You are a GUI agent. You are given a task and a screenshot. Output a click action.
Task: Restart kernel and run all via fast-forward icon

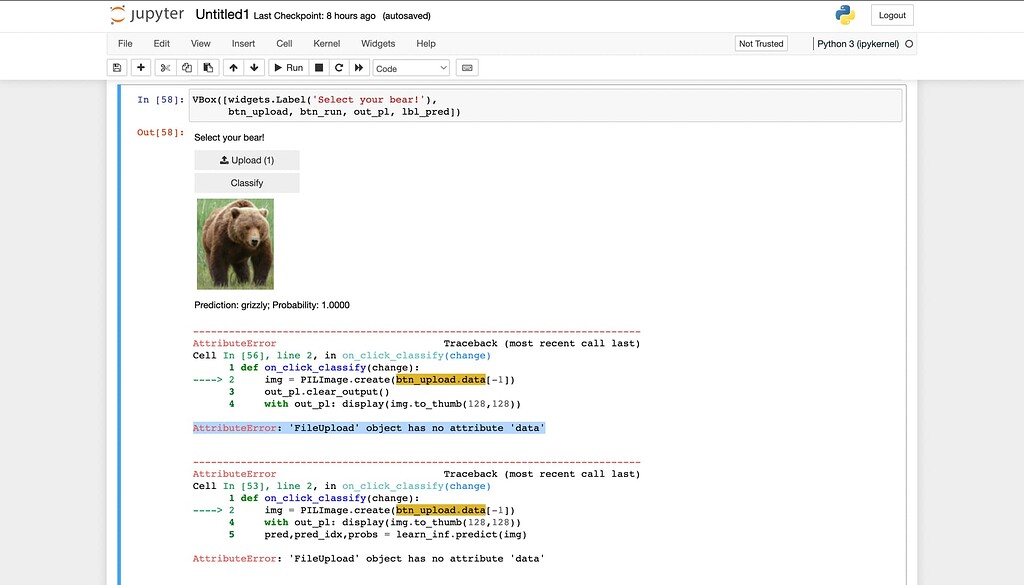(357, 67)
